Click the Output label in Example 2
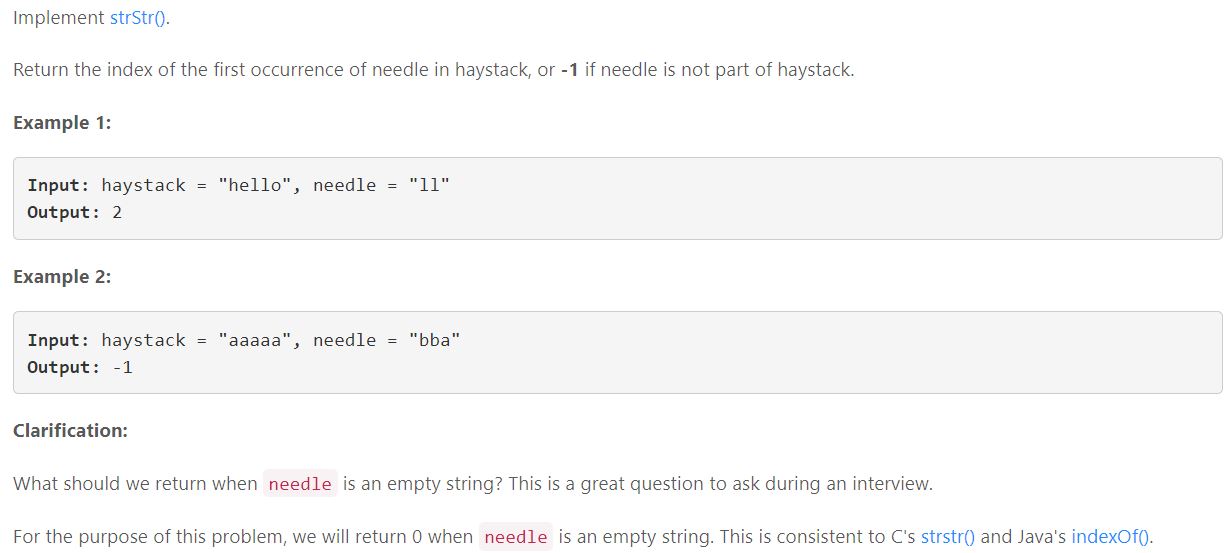 (x=64, y=367)
